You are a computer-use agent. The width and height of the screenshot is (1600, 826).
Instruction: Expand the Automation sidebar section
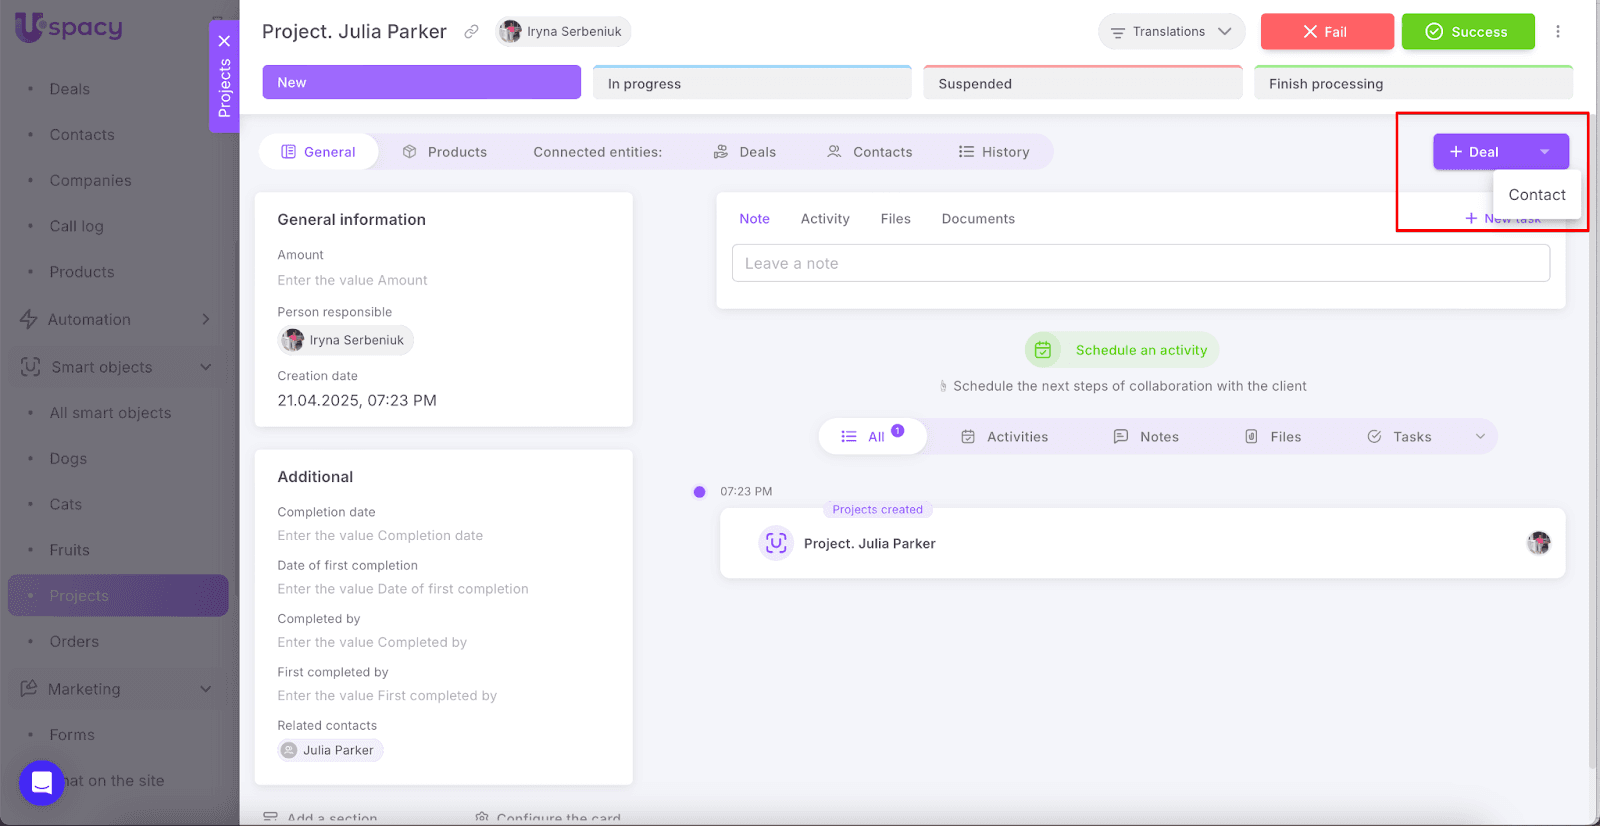(206, 320)
